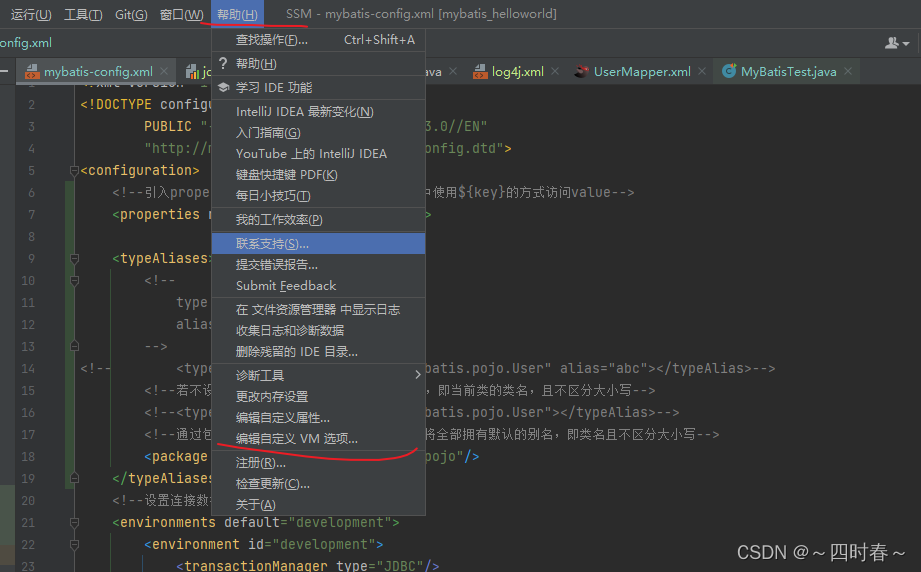Click the MyBatisTest.java class icon

tap(729, 71)
